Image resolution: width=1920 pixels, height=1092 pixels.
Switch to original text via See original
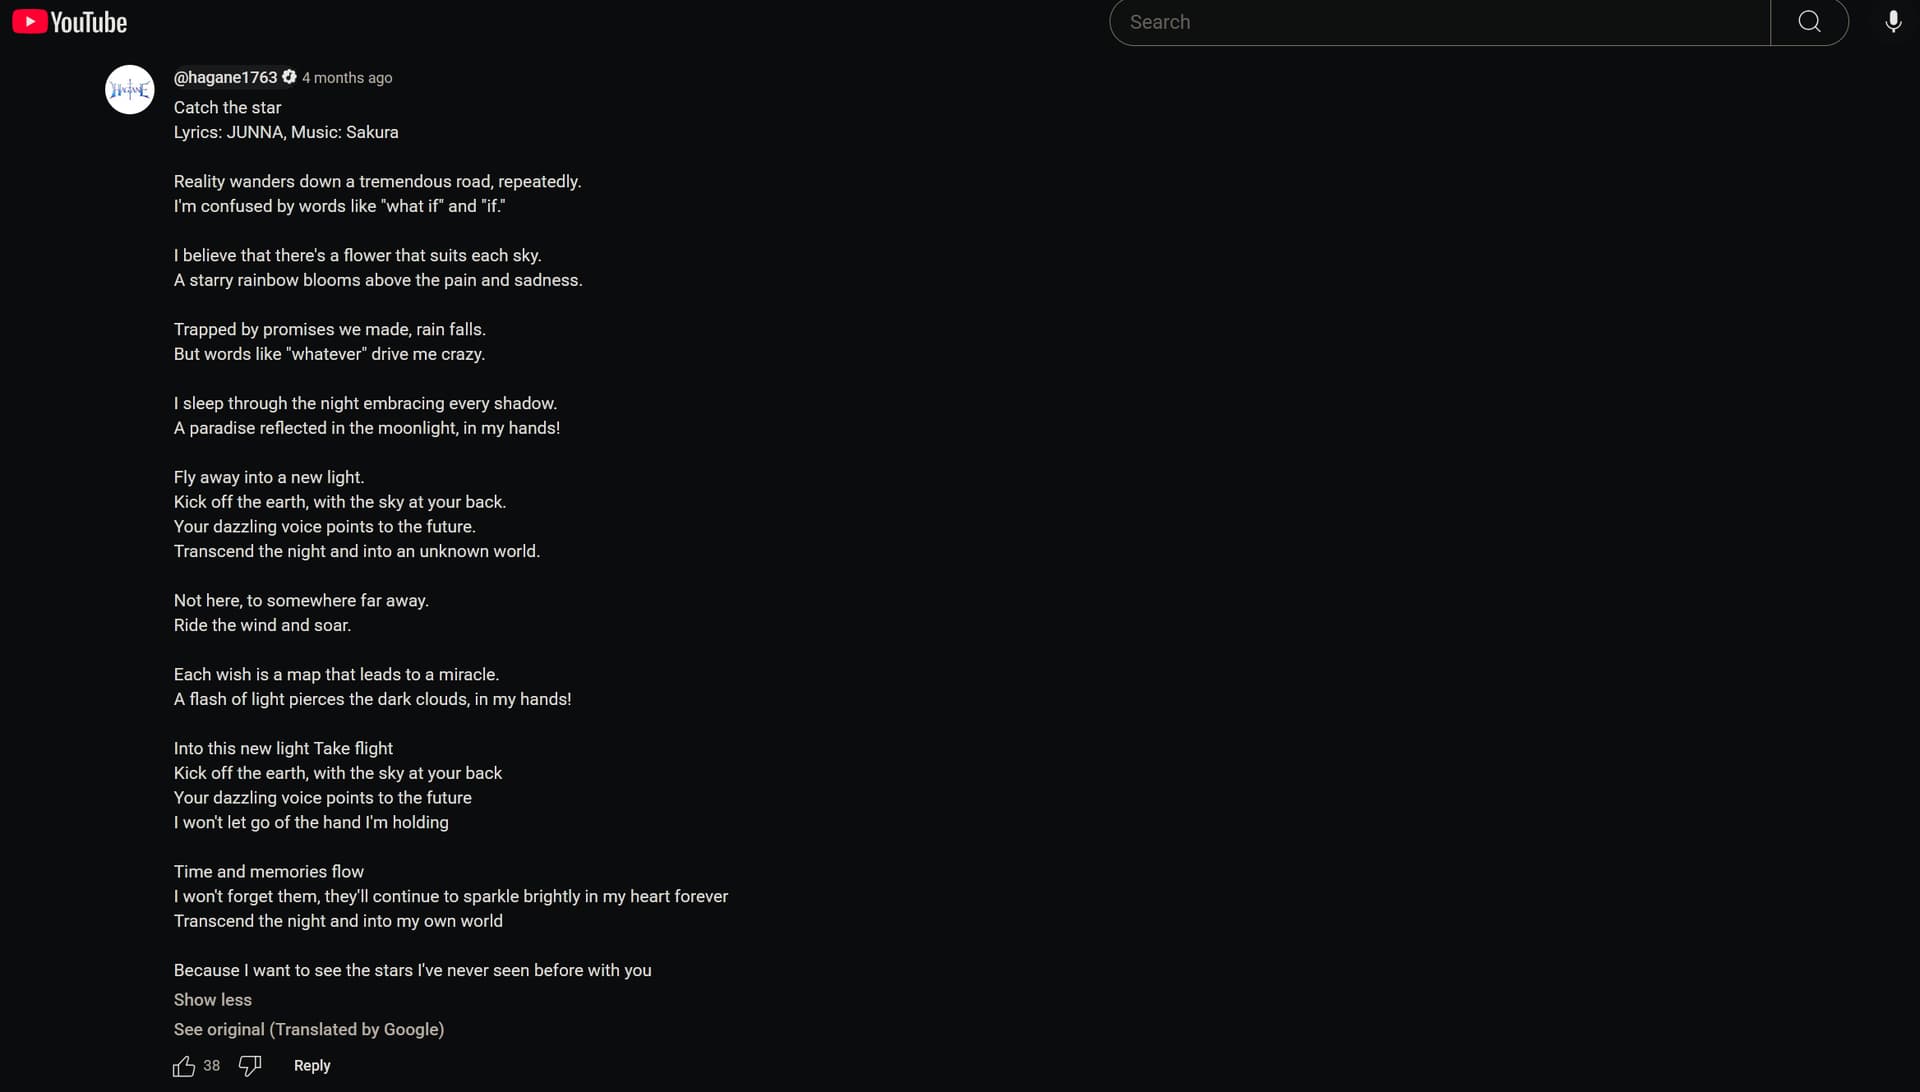(308, 1029)
